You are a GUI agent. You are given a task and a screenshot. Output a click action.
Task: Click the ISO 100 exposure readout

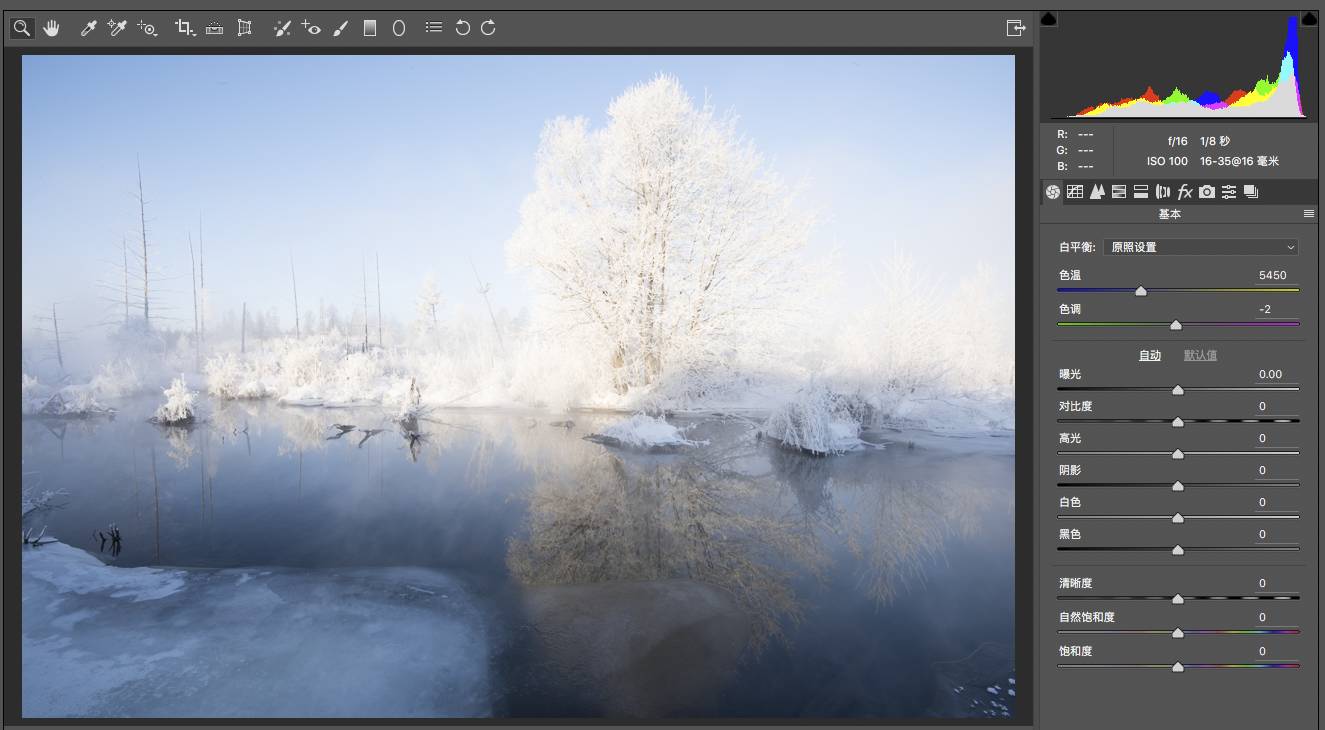click(1167, 161)
